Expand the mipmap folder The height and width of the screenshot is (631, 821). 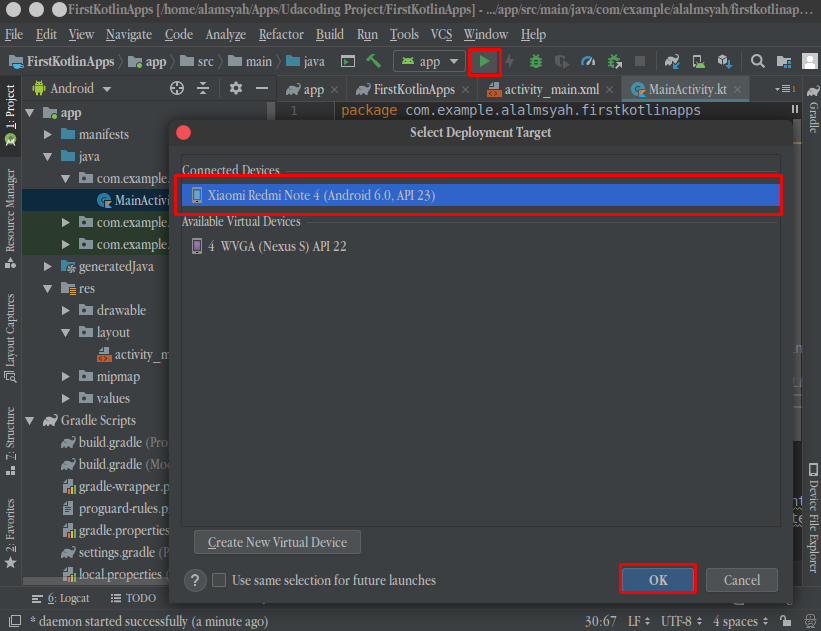click(x=65, y=377)
